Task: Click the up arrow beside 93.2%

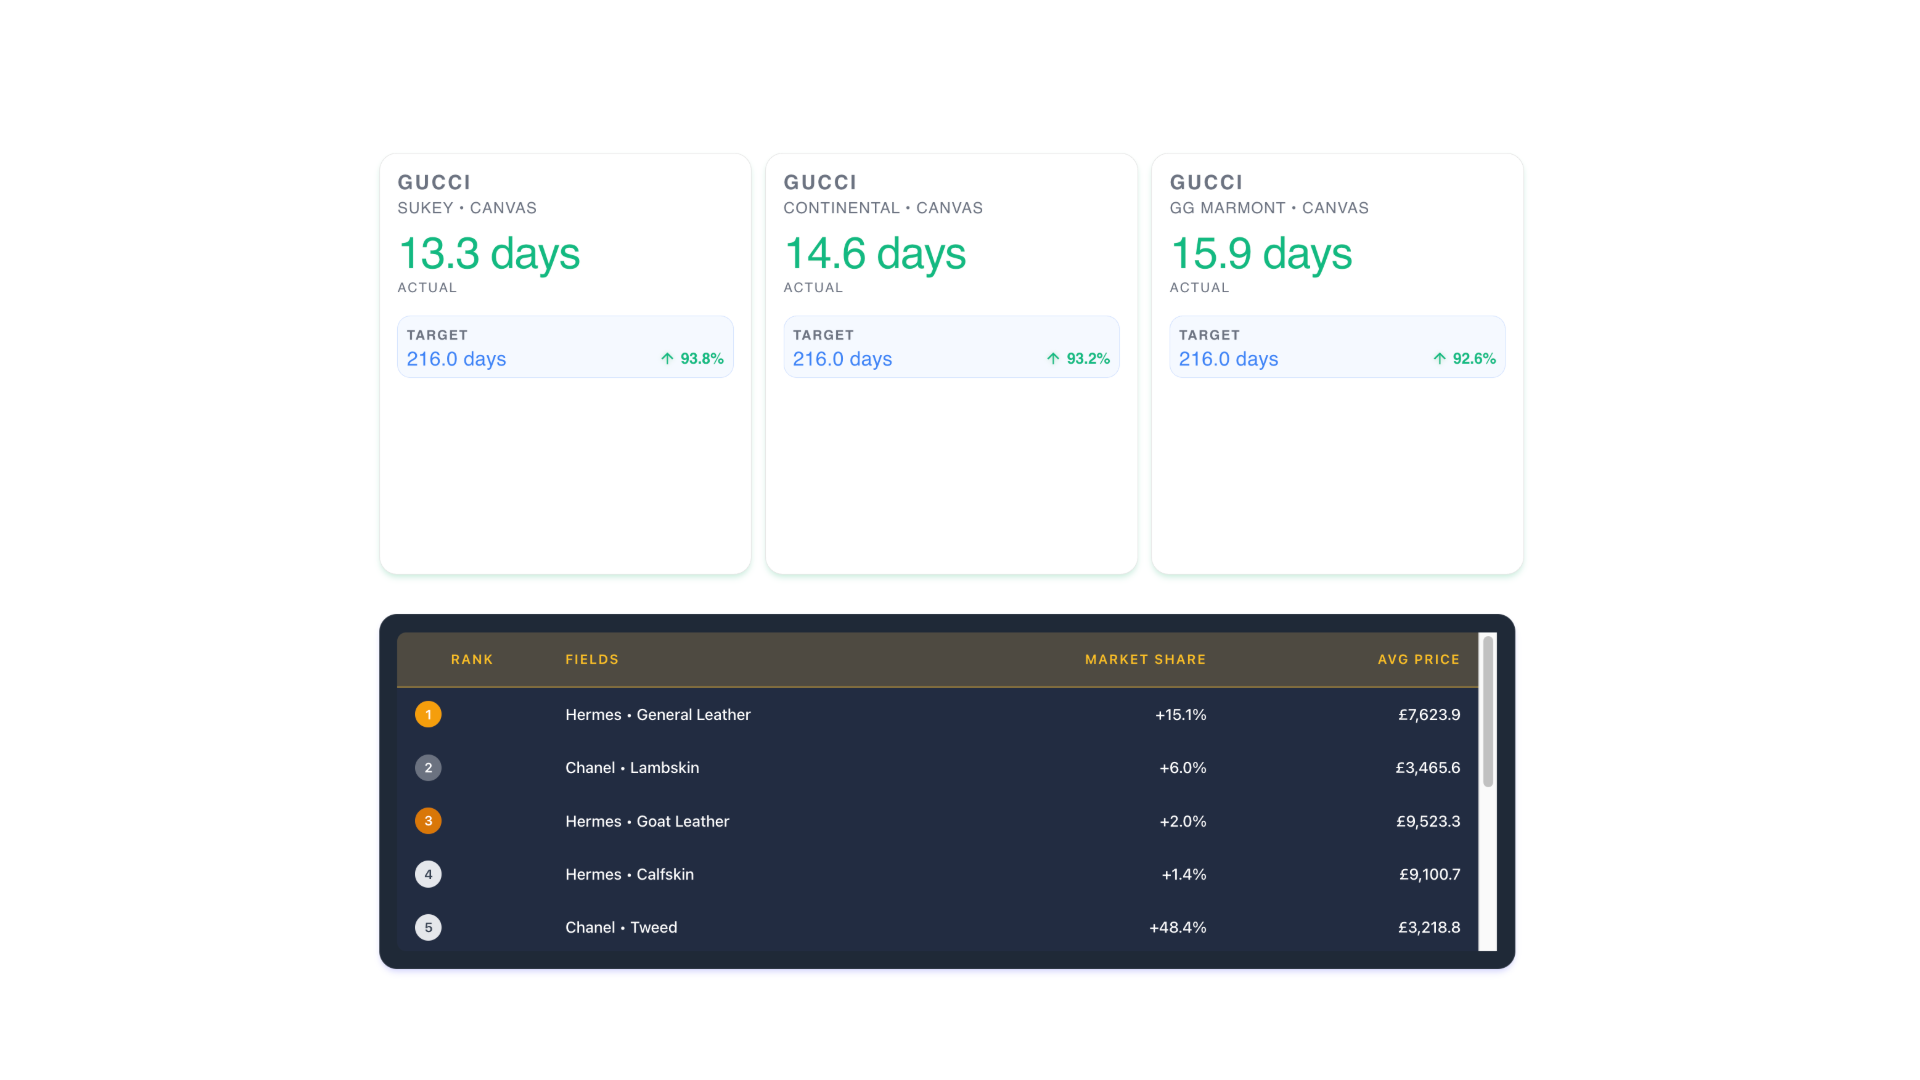Action: (x=1053, y=359)
